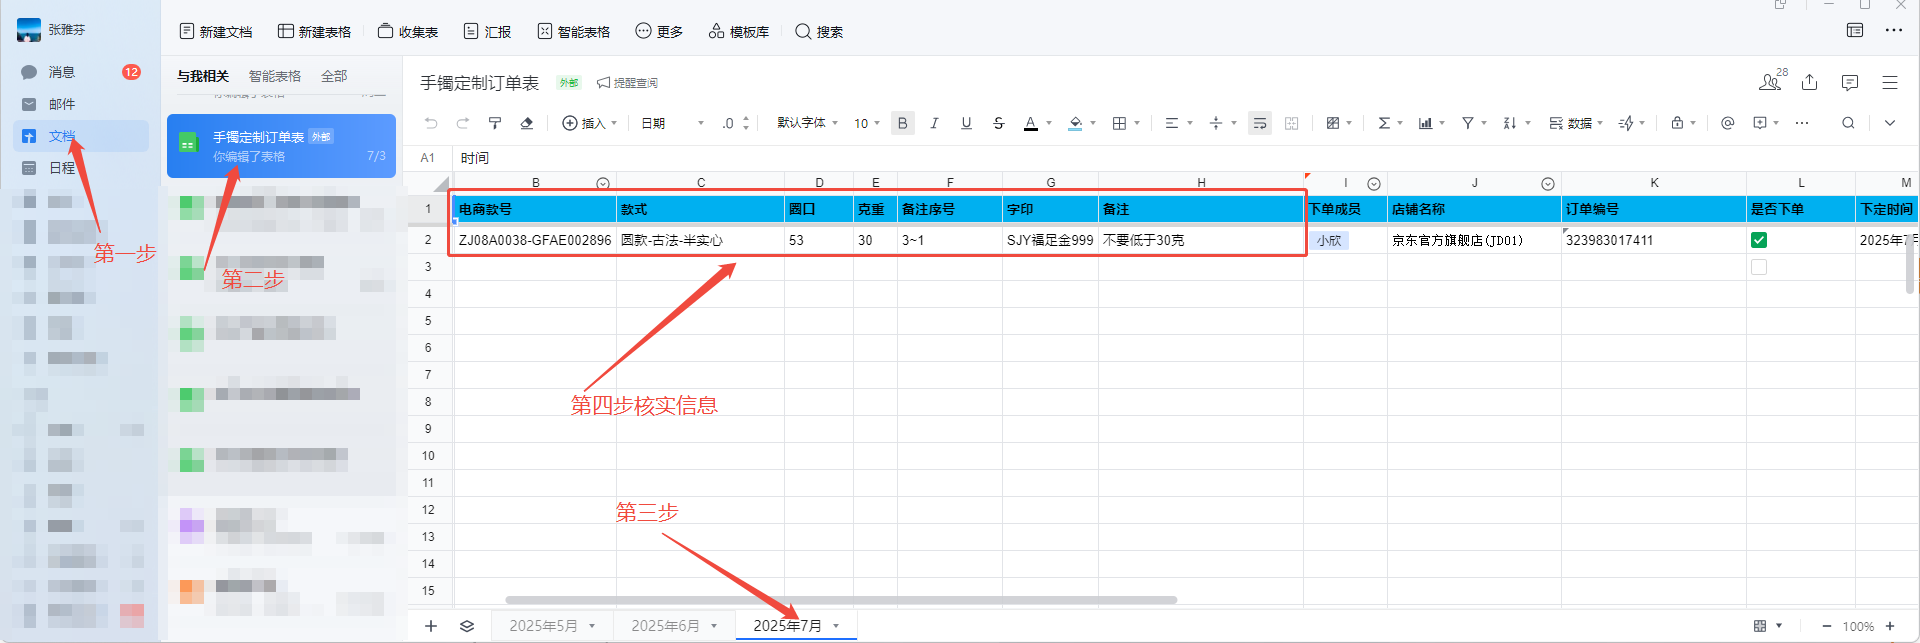This screenshot has width=1920, height=643.
Task: Toggle bold formatting button
Action: click(x=902, y=123)
